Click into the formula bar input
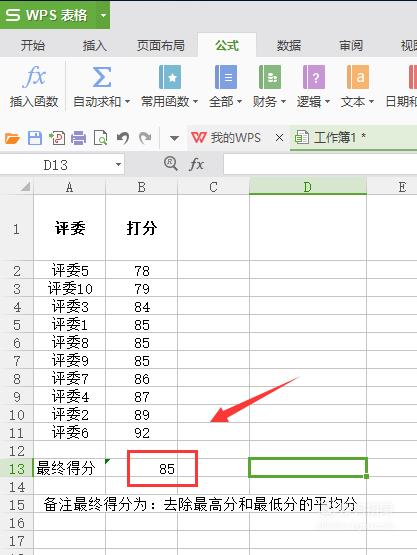This screenshot has height=555, width=417. click(x=320, y=164)
